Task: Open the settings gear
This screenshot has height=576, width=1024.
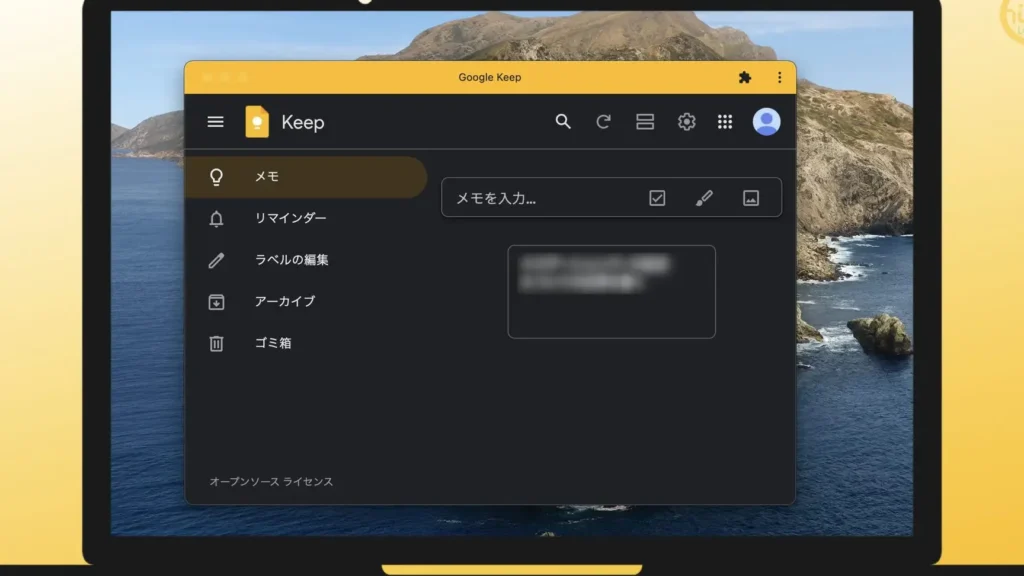Action: coord(686,121)
